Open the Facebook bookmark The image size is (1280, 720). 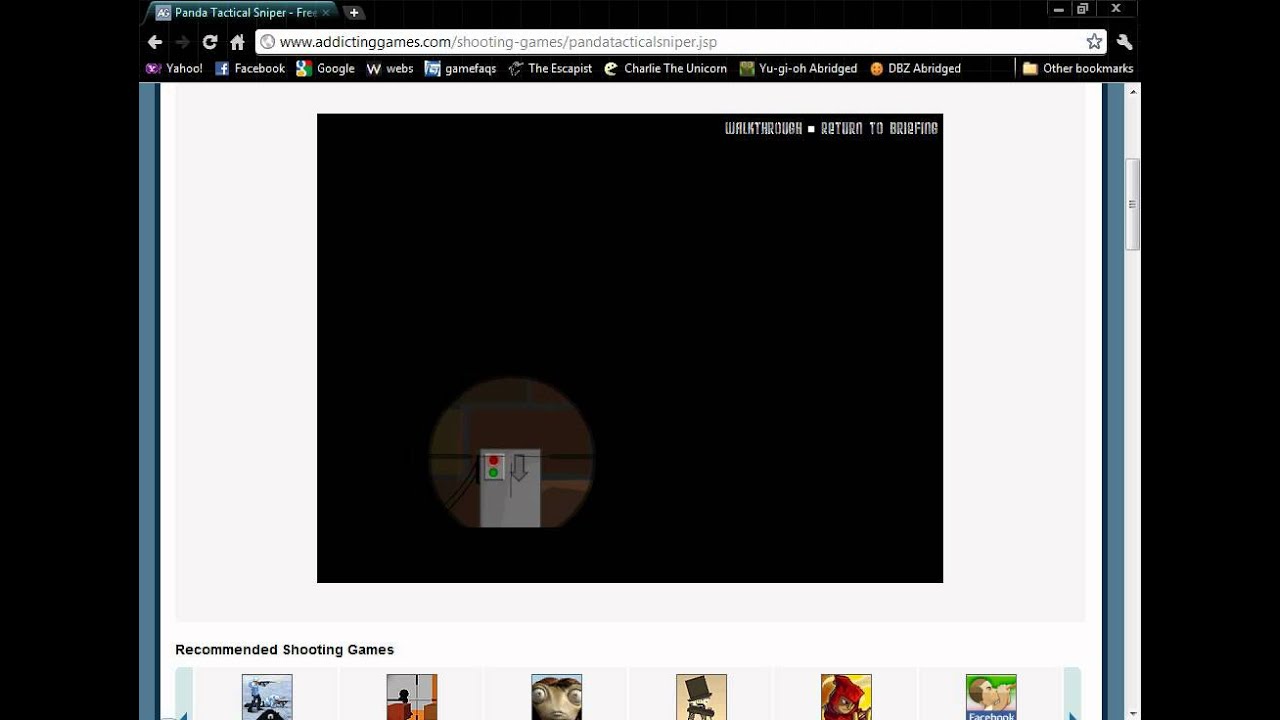[250, 69]
